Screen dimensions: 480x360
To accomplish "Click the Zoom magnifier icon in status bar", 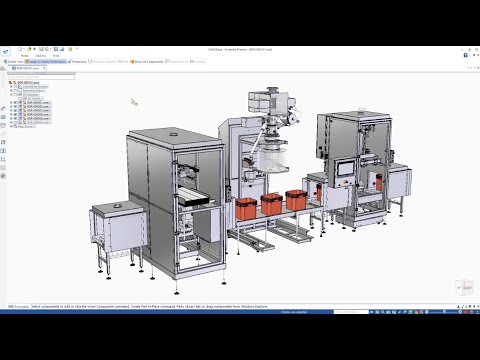I will coord(383,312).
